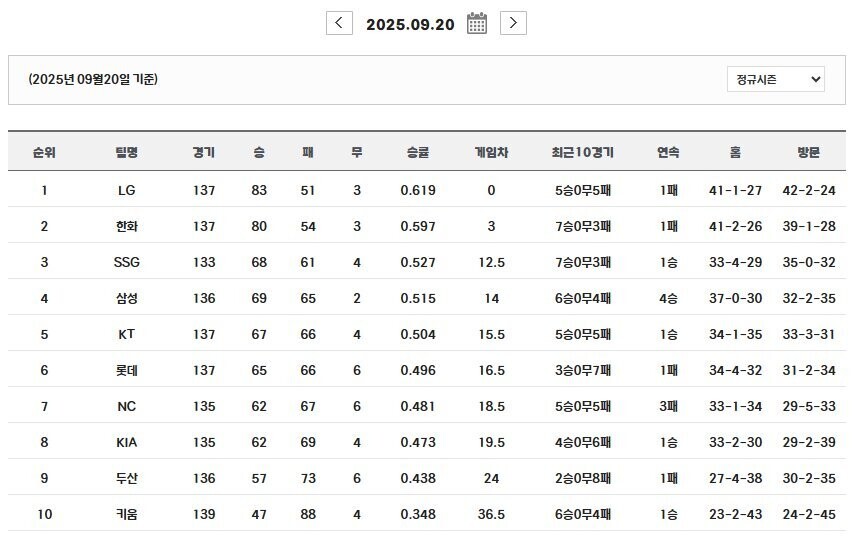The width and height of the screenshot is (858, 536).
Task: Click 한화's win rate 0.597
Action: tap(418, 226)
